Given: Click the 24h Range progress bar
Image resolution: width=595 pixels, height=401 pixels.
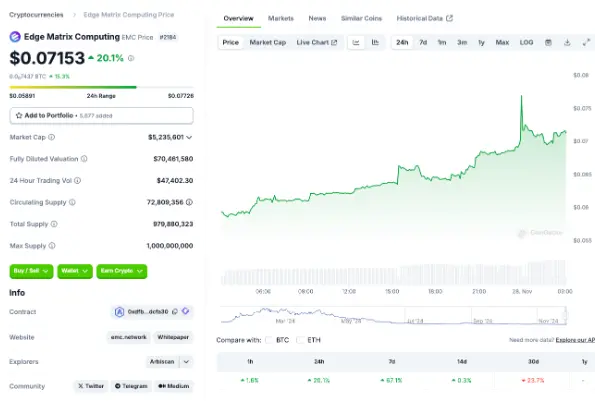Looking at the screenshot, I should point(101,87).
